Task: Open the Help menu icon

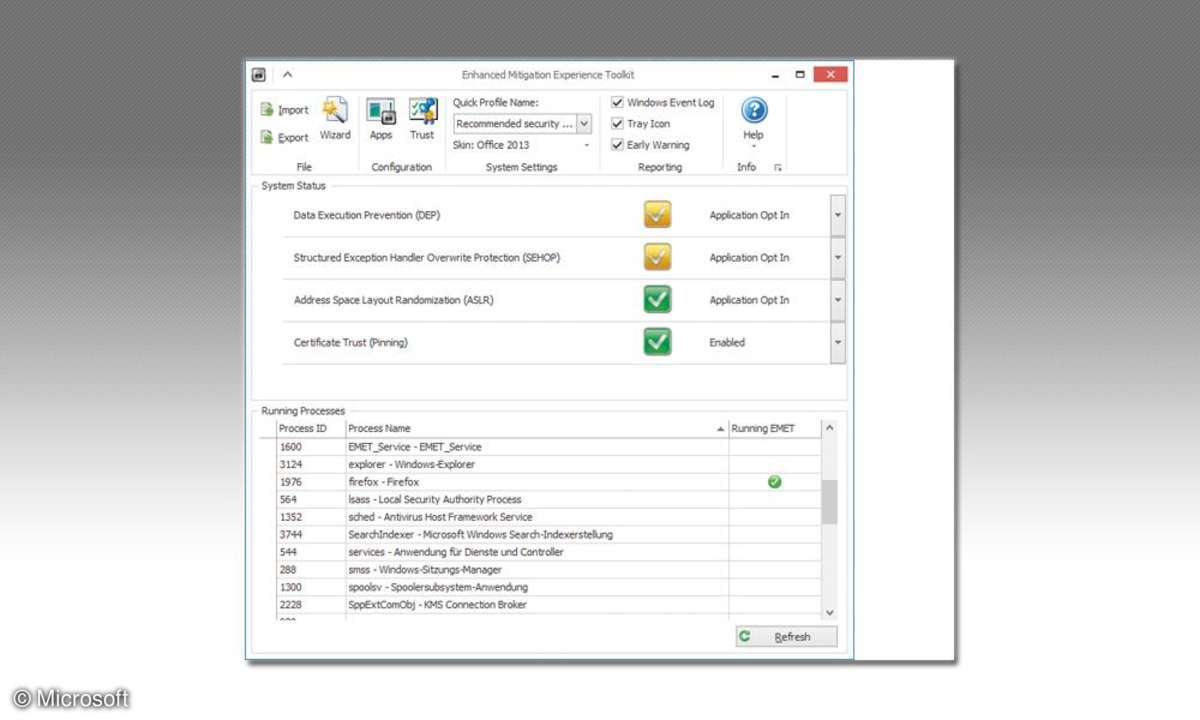Action: click(x=754, y=110)
